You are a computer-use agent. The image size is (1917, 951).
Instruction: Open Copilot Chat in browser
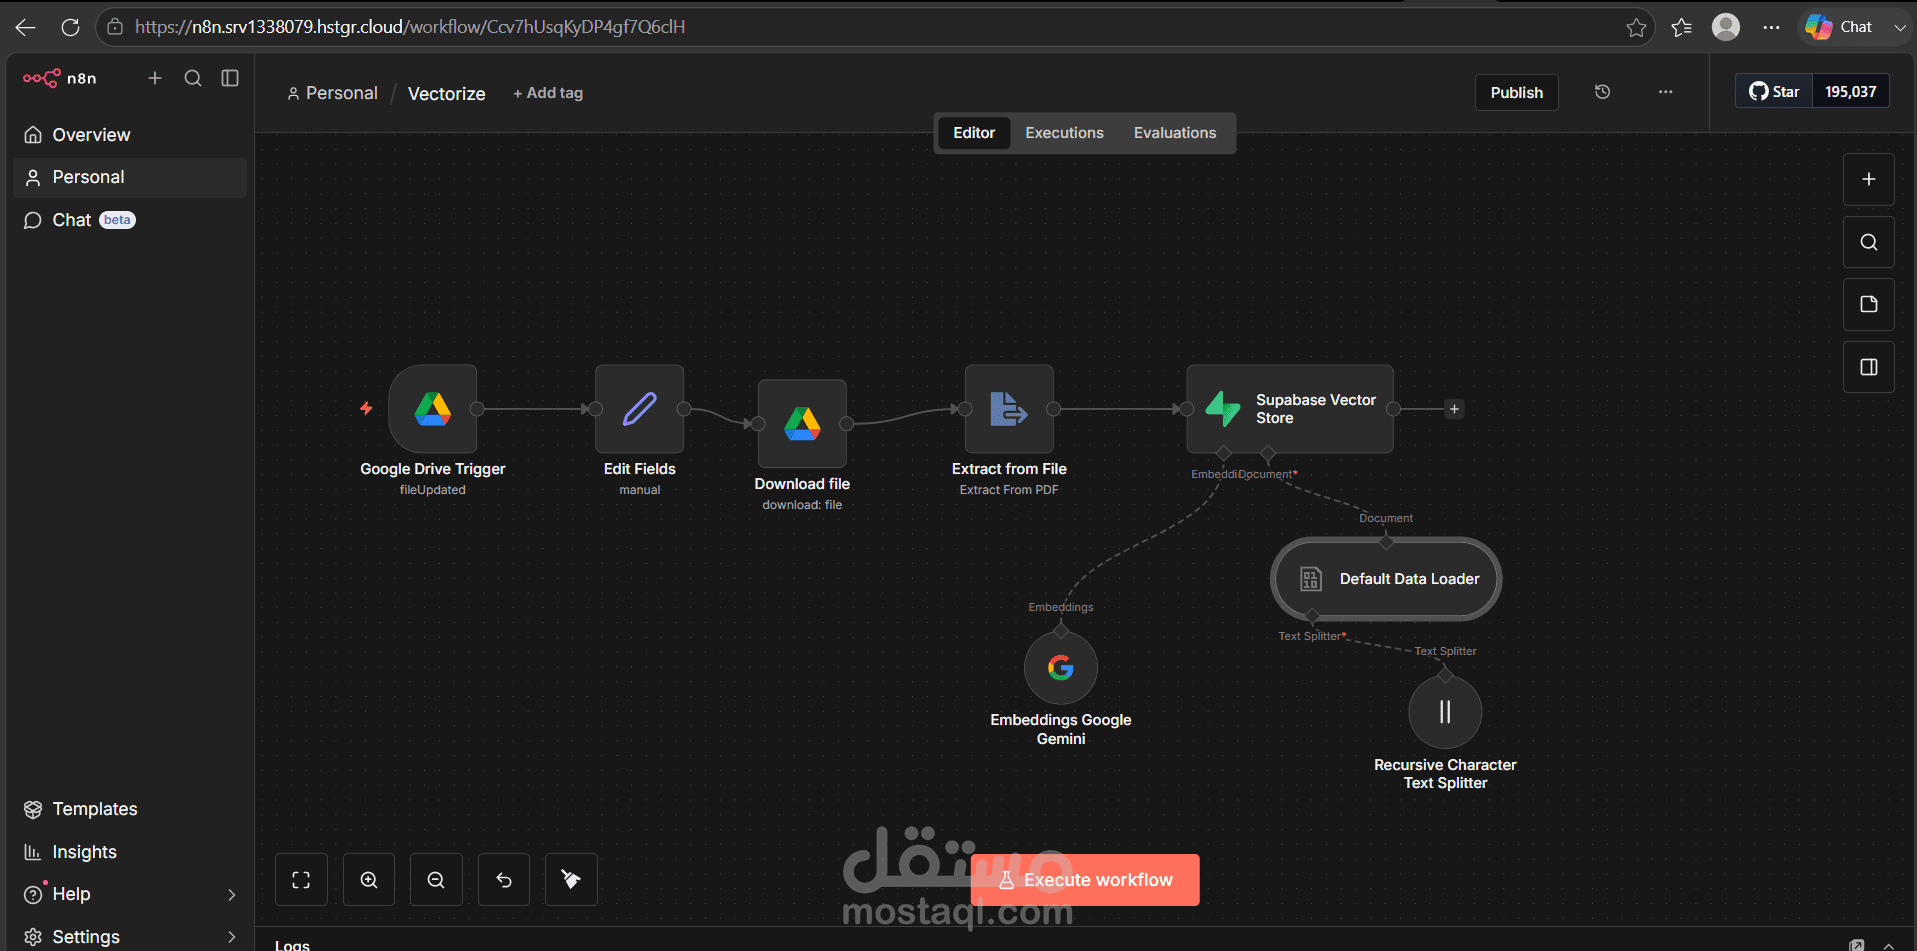click(1840, 27)
